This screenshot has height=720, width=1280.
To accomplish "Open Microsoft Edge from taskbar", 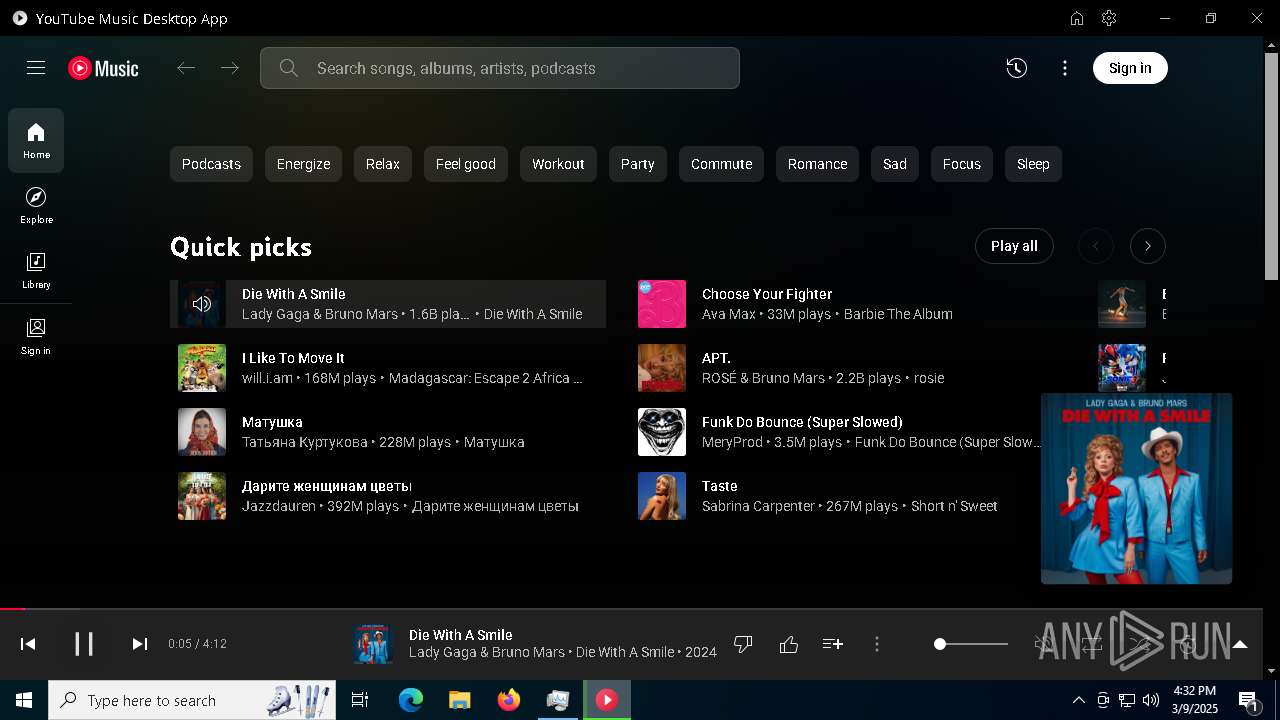I will 411,700.
